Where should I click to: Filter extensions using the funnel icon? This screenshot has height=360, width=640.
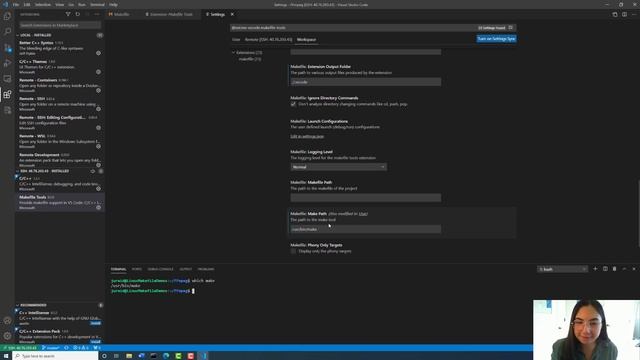pyautogui.click(x=68, y=14)
